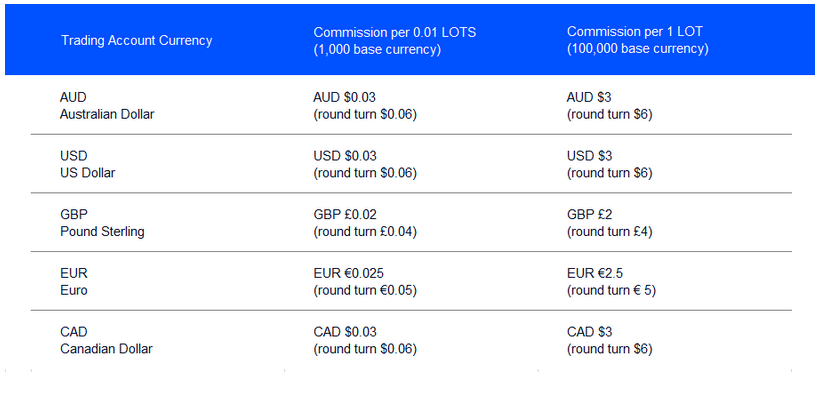Click the Trading Account Currency column header
The height and width of the screenshot is (407, 820).
coord(136,40)
